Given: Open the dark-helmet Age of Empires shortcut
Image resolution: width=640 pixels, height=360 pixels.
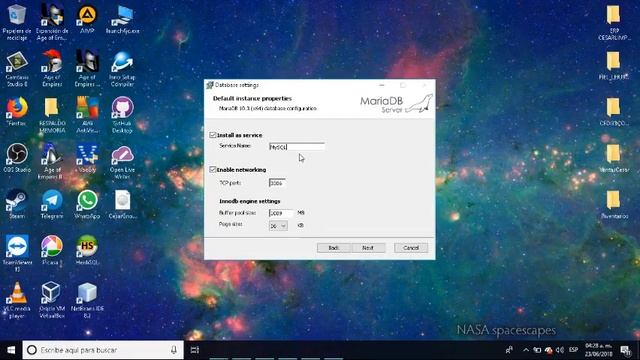Looking at the screenshot, I should pos(87,69).
